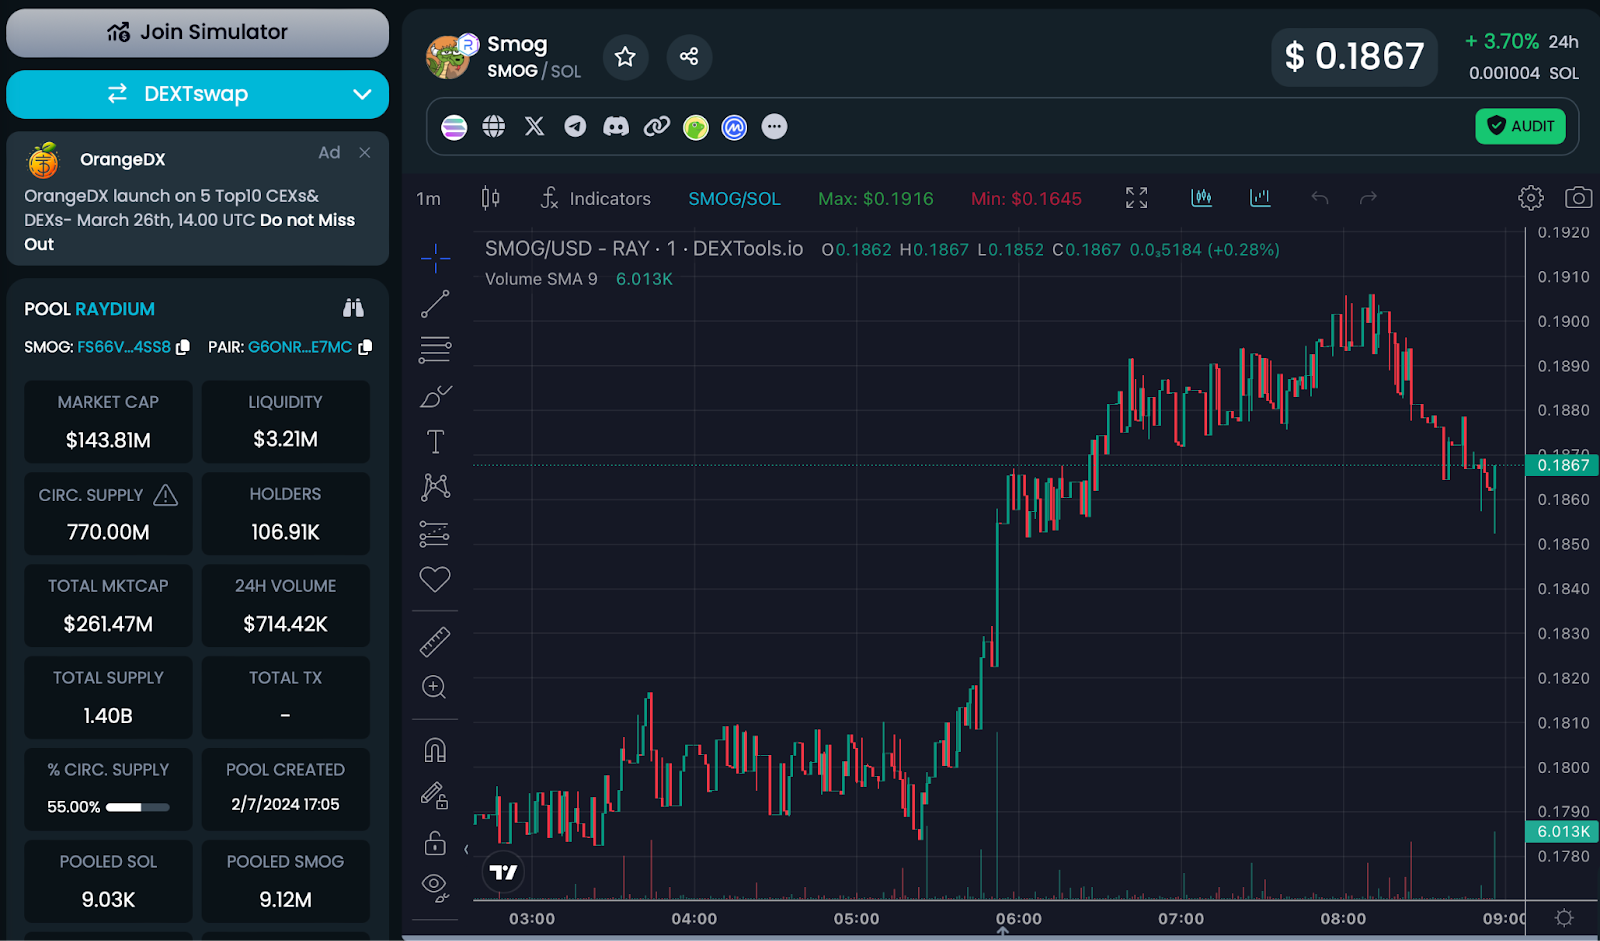
Task: Open the Smog website globe icon
Action: tap(494, 127)
